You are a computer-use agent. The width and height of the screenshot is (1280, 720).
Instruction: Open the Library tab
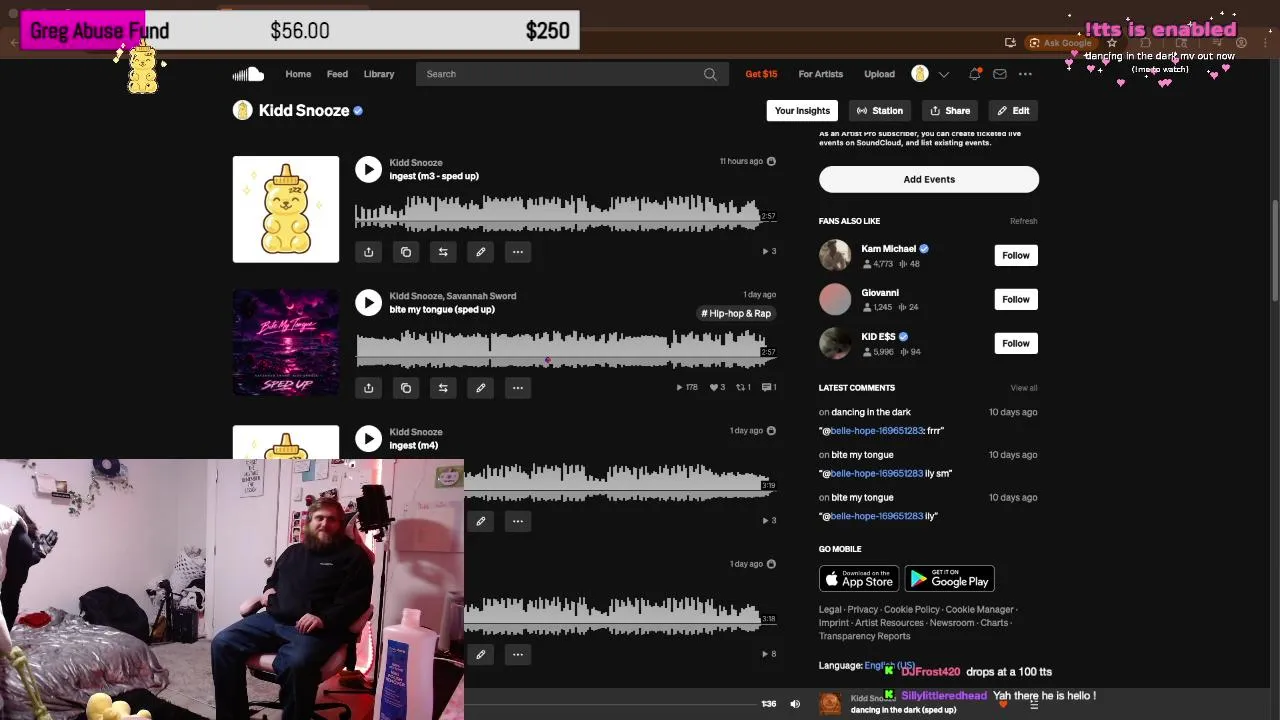click(379, 74)
